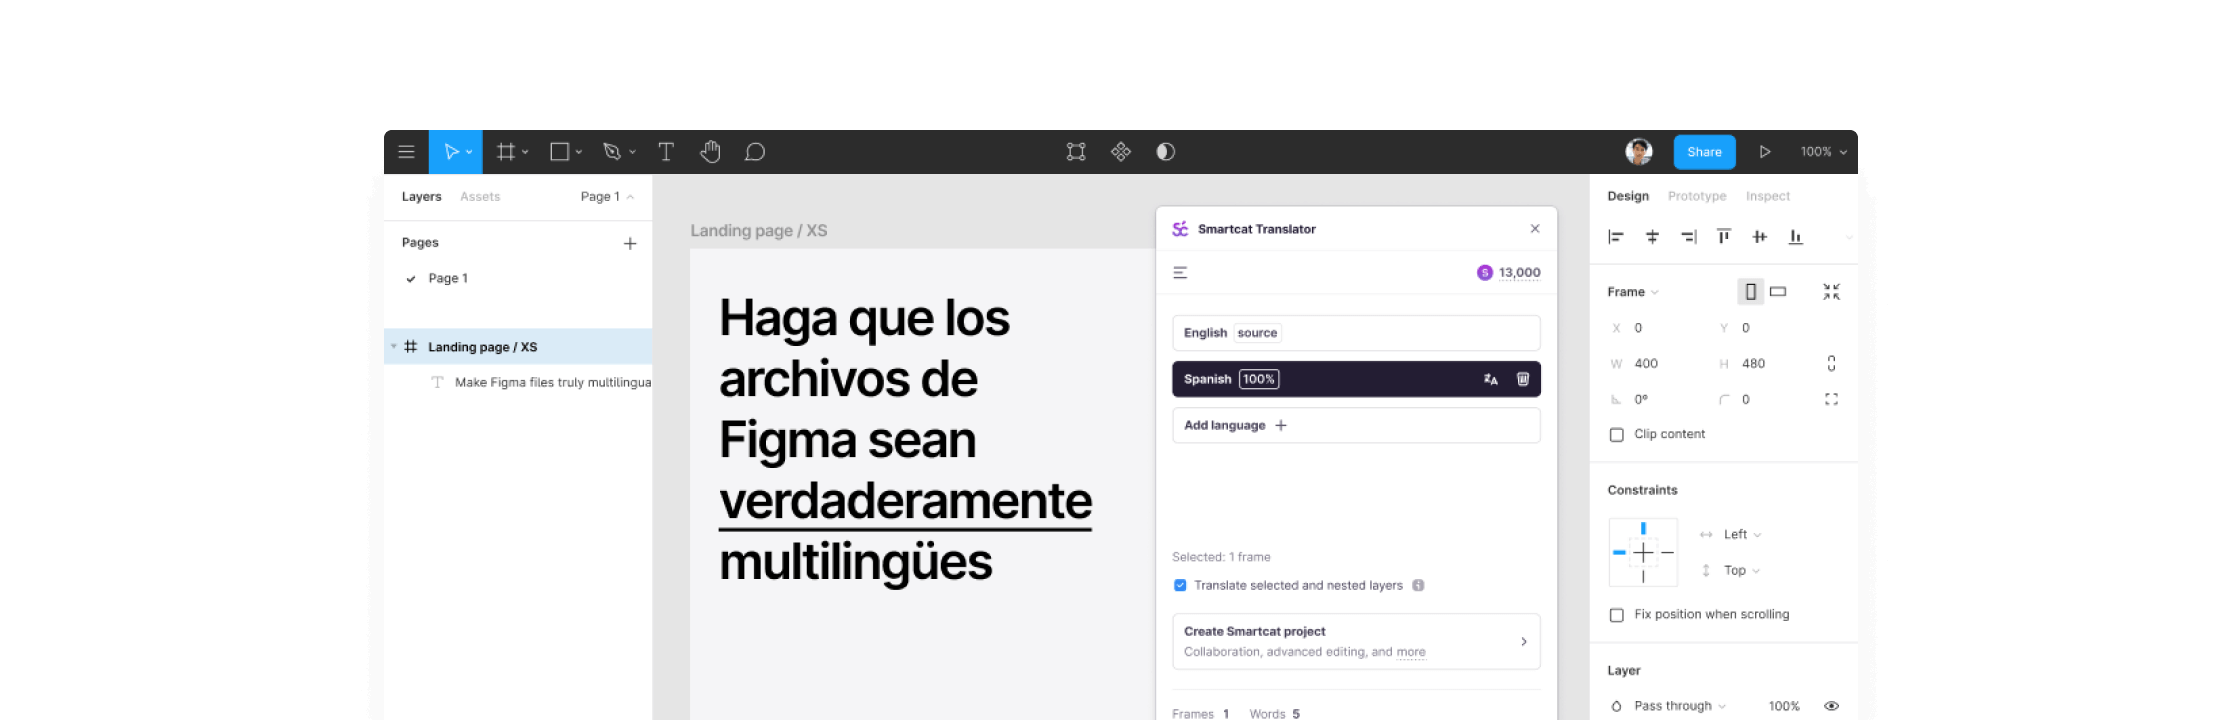
Task: Toggle layer visibility eye icon
Action: pos(1831,706)
